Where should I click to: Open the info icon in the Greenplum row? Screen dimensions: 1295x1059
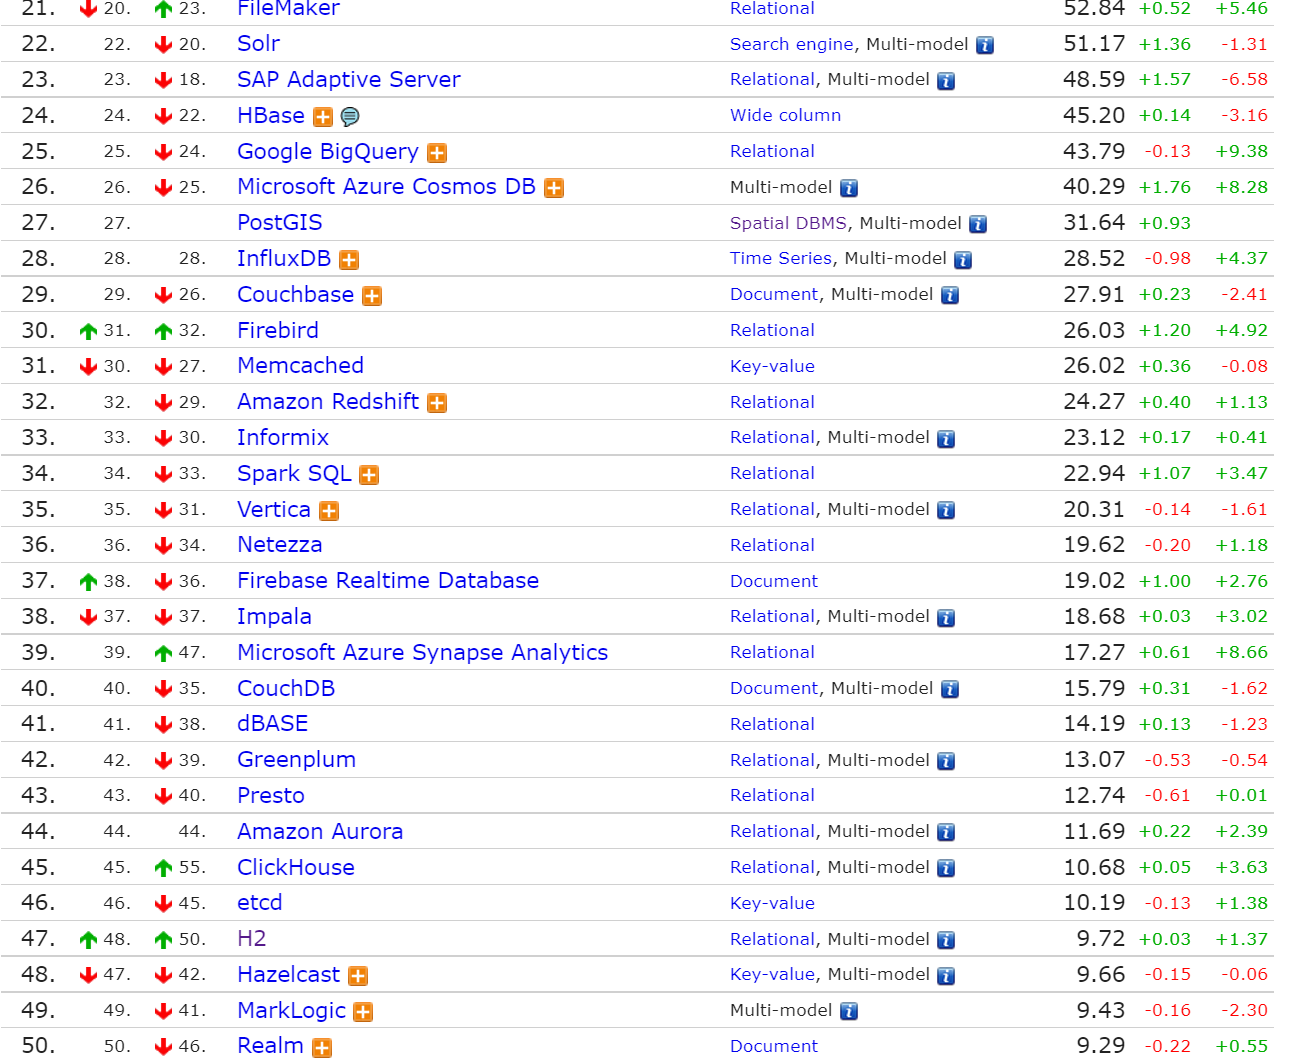(x=946, y=762)
